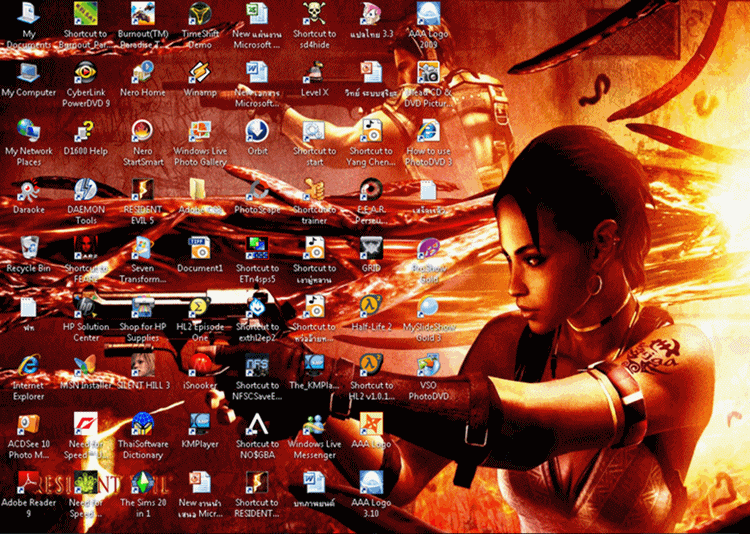Open the My Documents desktop icon
Image resolution: width=750 pixels, height=534 pixels.
pos(28,13)
